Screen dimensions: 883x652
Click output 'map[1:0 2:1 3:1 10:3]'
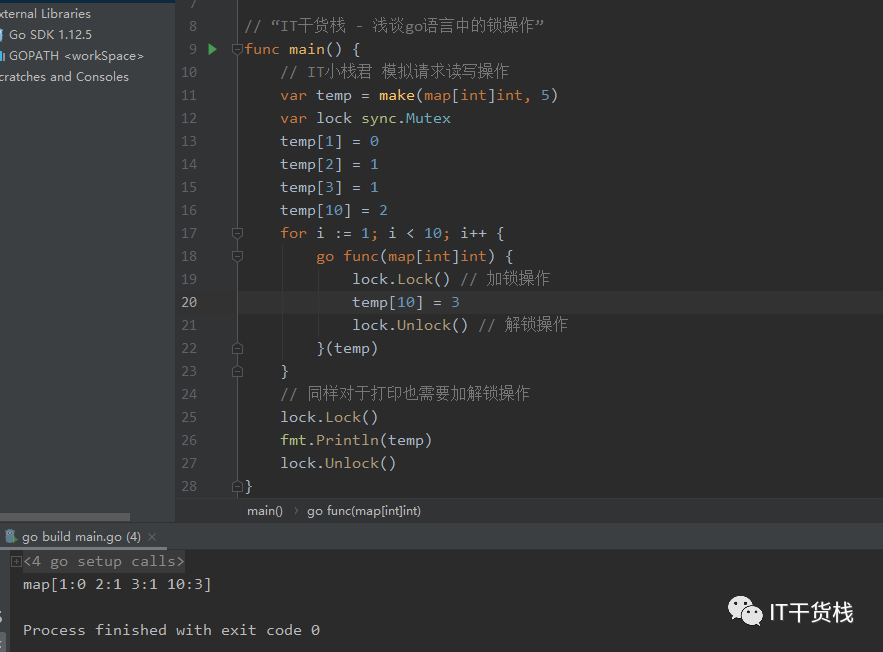click(x=117, y=584)
